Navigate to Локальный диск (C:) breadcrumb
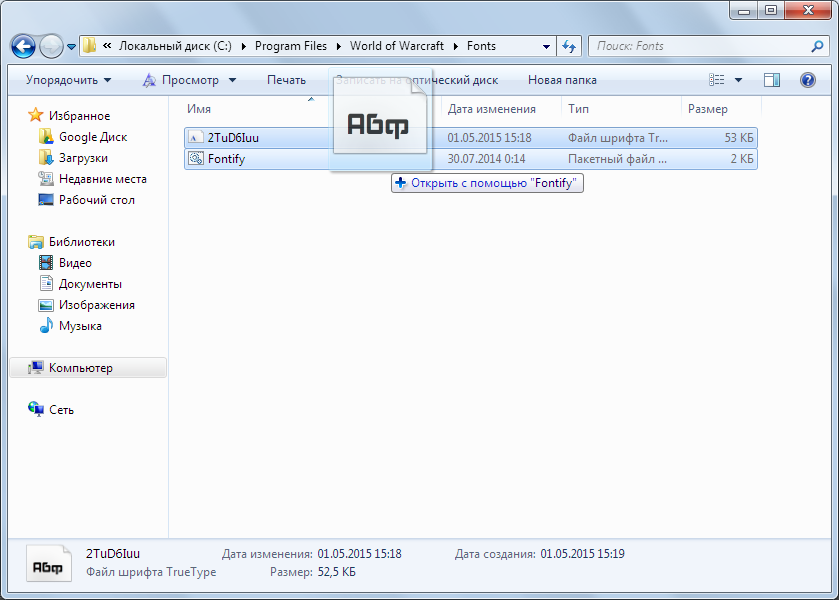Viewport: 839px width, 600px height. (x=175, y=46)
